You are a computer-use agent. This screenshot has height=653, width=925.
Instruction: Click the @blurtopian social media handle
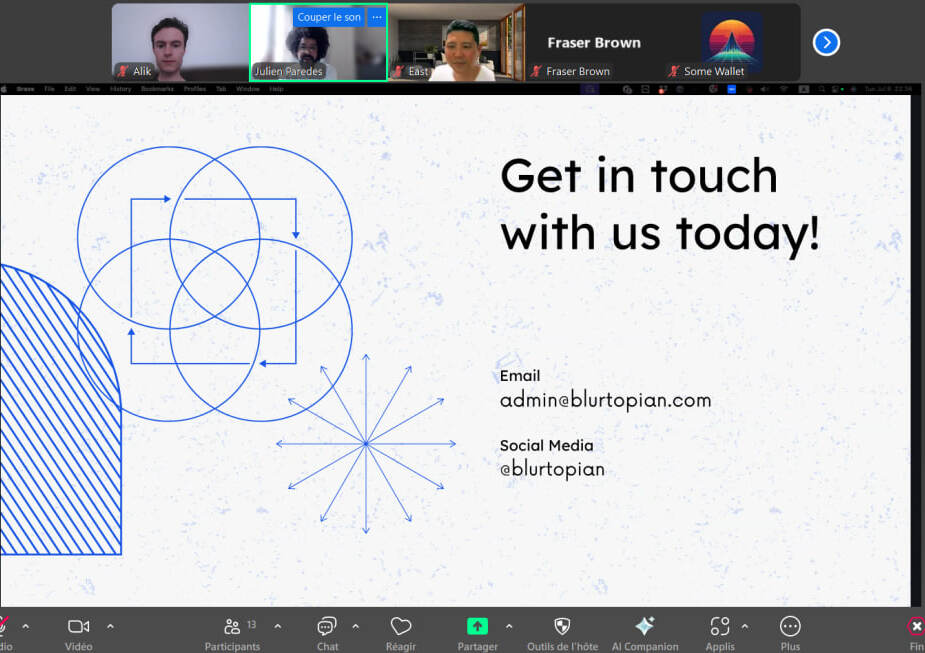552,470
